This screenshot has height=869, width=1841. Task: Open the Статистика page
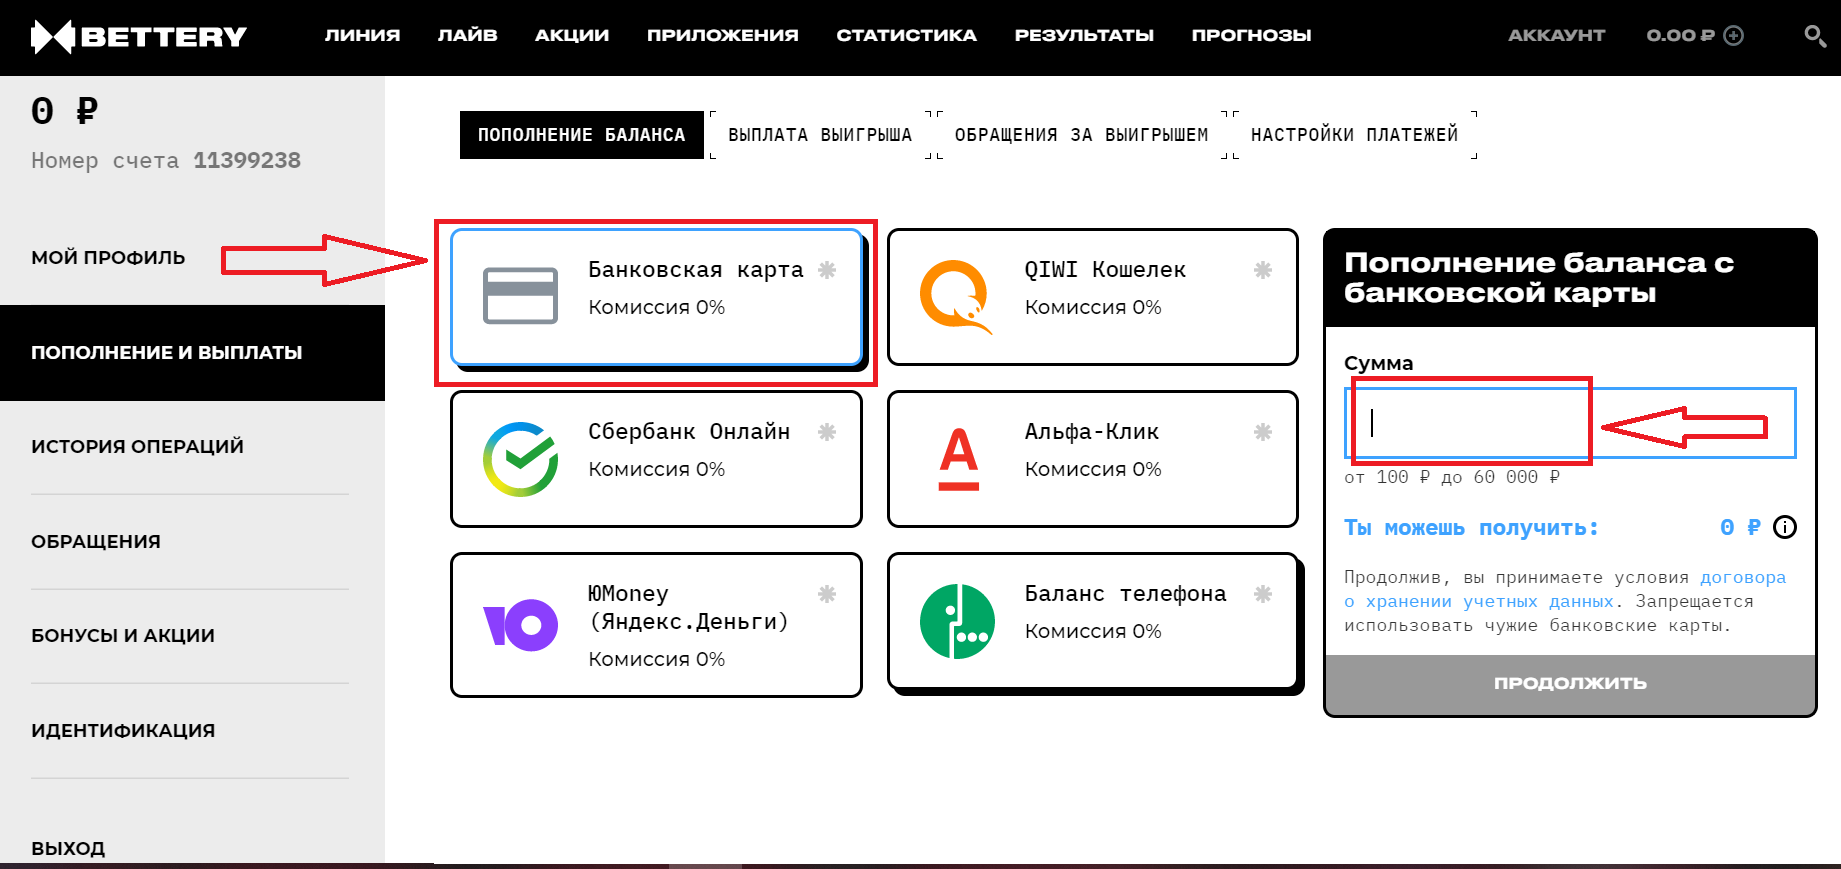tap(906, 36)
